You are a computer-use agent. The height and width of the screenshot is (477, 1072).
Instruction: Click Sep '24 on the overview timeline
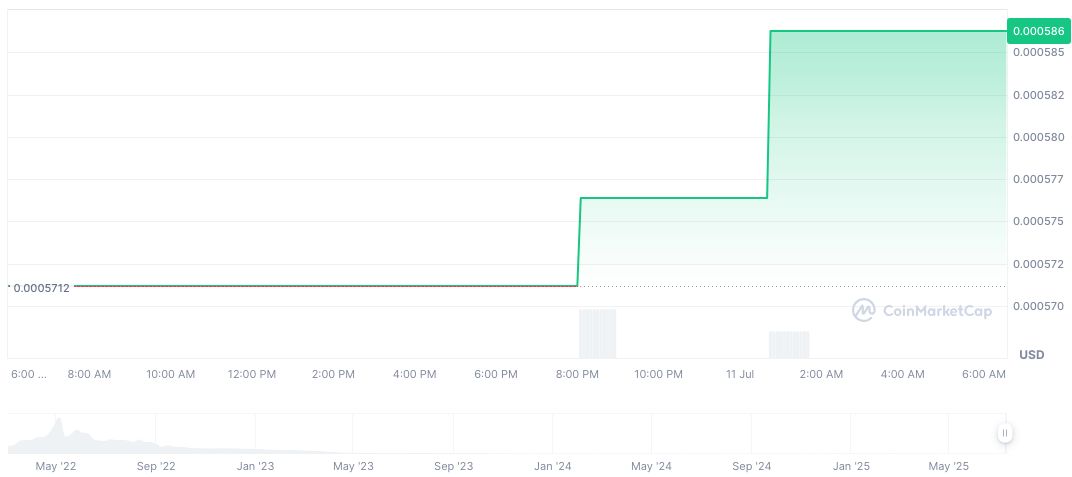(751, 466)
